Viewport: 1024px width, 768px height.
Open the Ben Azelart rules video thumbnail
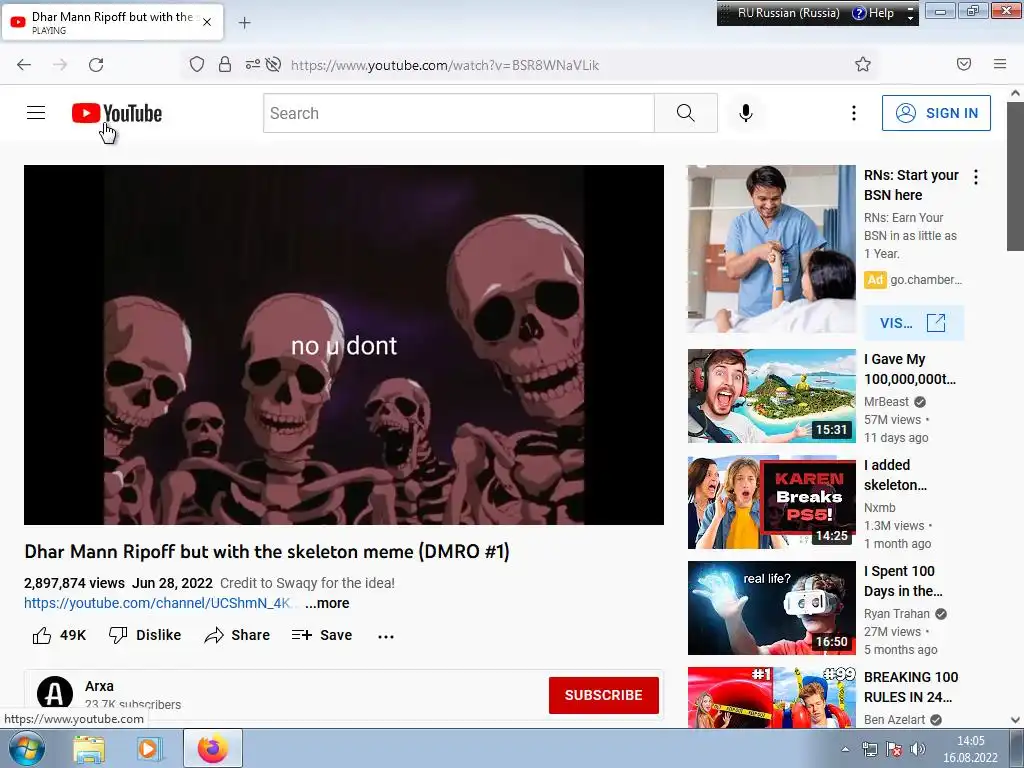click(771, 697)
